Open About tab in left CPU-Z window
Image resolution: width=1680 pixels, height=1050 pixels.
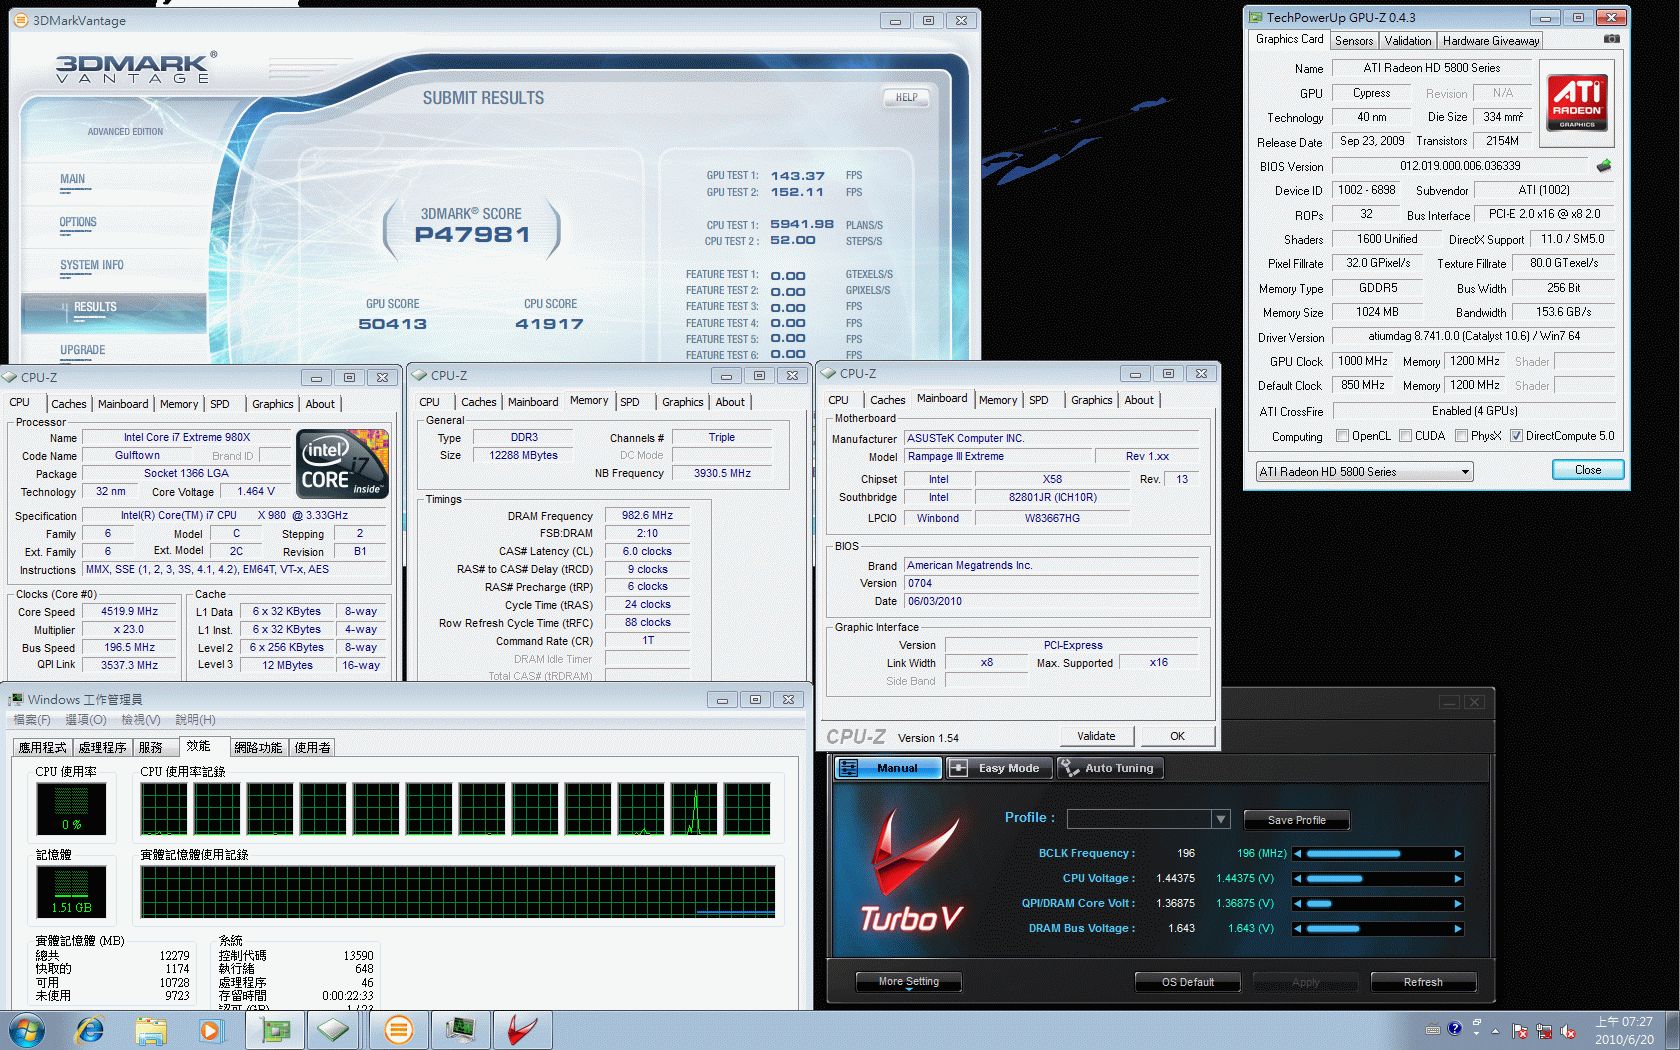tap(320, 404)
